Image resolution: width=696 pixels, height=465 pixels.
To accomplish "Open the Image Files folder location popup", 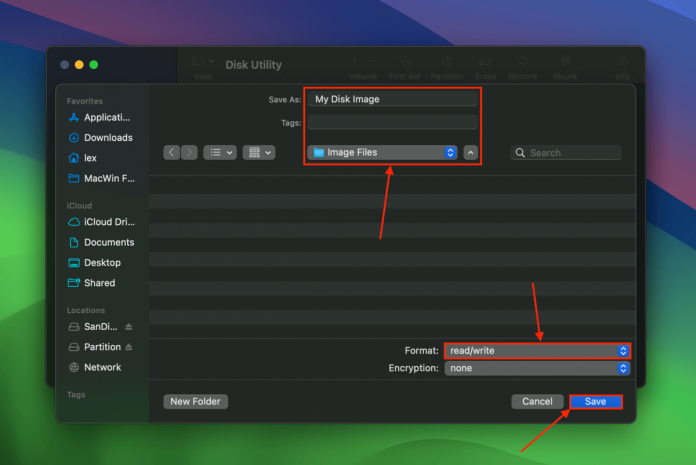I will pos(382,153).
